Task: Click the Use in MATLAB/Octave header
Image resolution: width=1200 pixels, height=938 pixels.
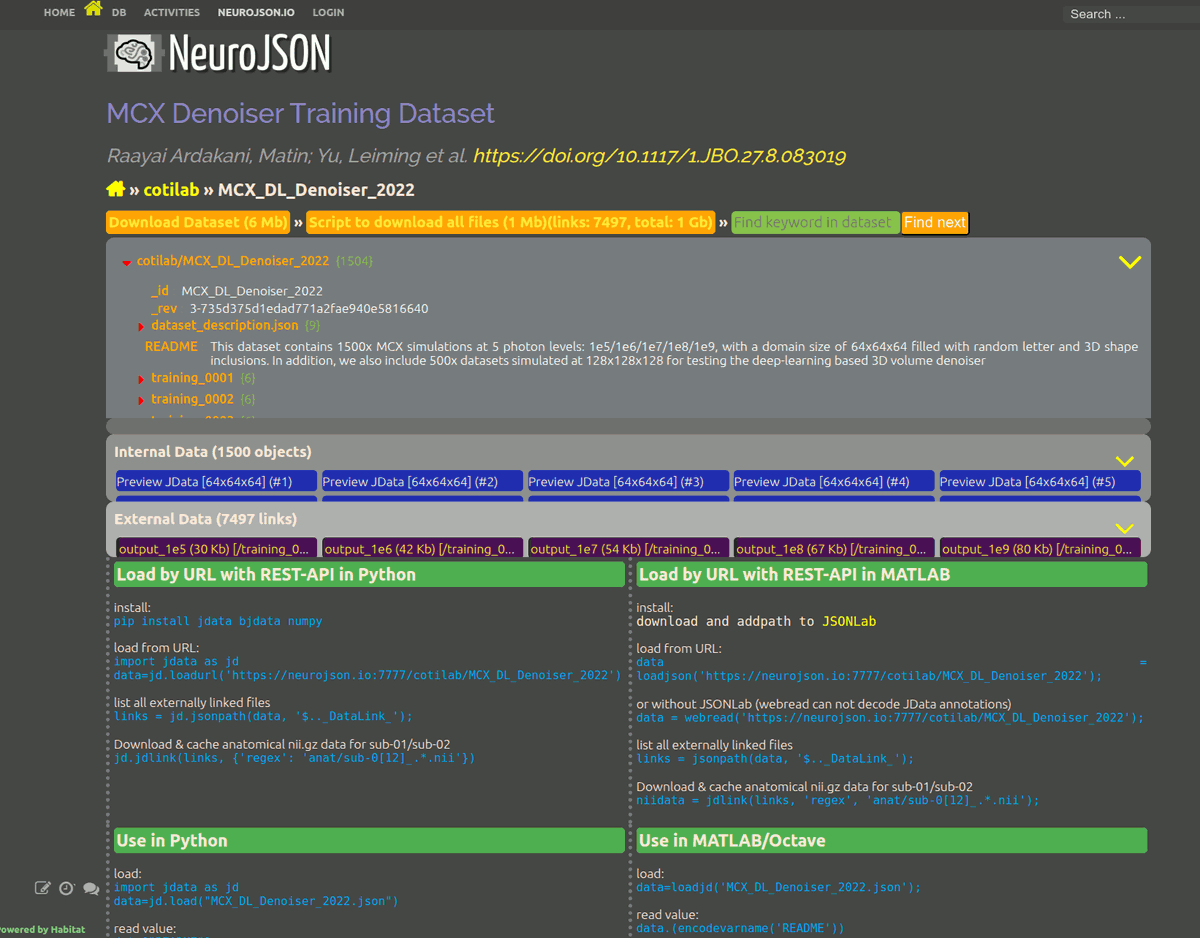Action: point(892,840)
